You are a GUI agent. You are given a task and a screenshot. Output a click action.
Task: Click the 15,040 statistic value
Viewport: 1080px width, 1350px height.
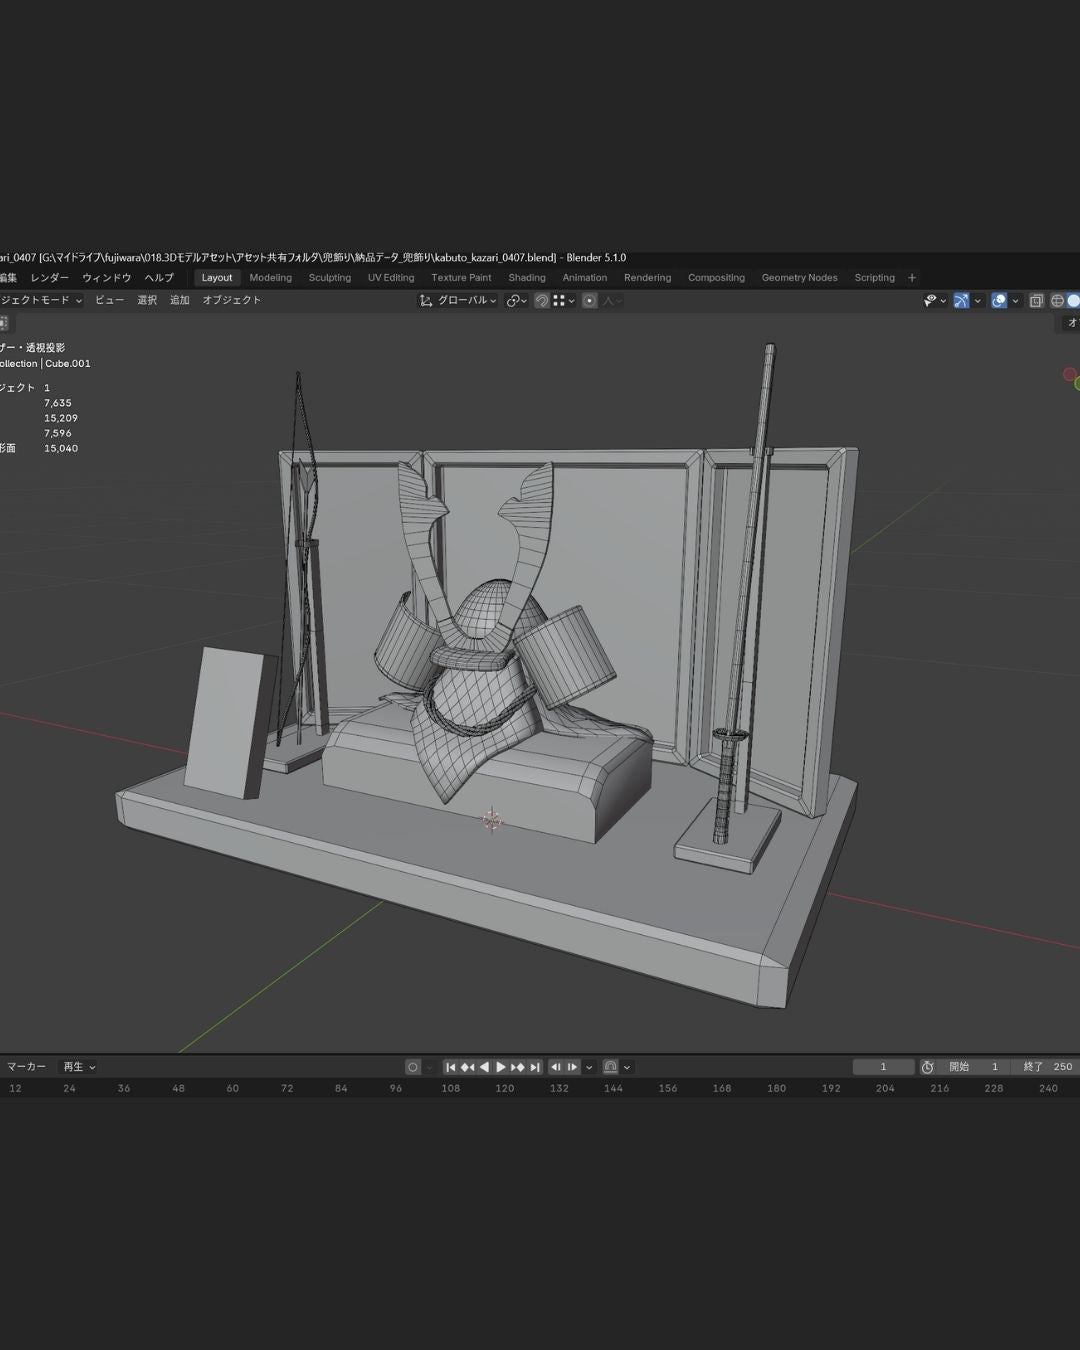point(61,448)
